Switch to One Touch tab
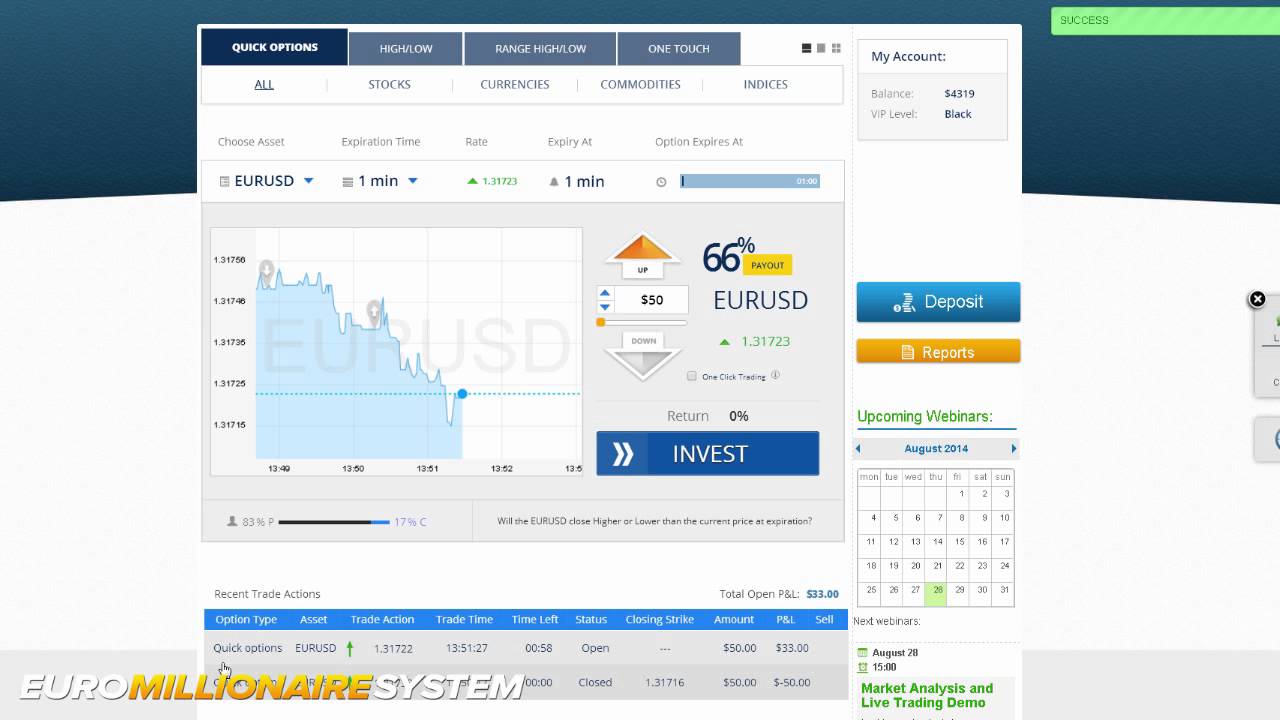 click(679, 49)
